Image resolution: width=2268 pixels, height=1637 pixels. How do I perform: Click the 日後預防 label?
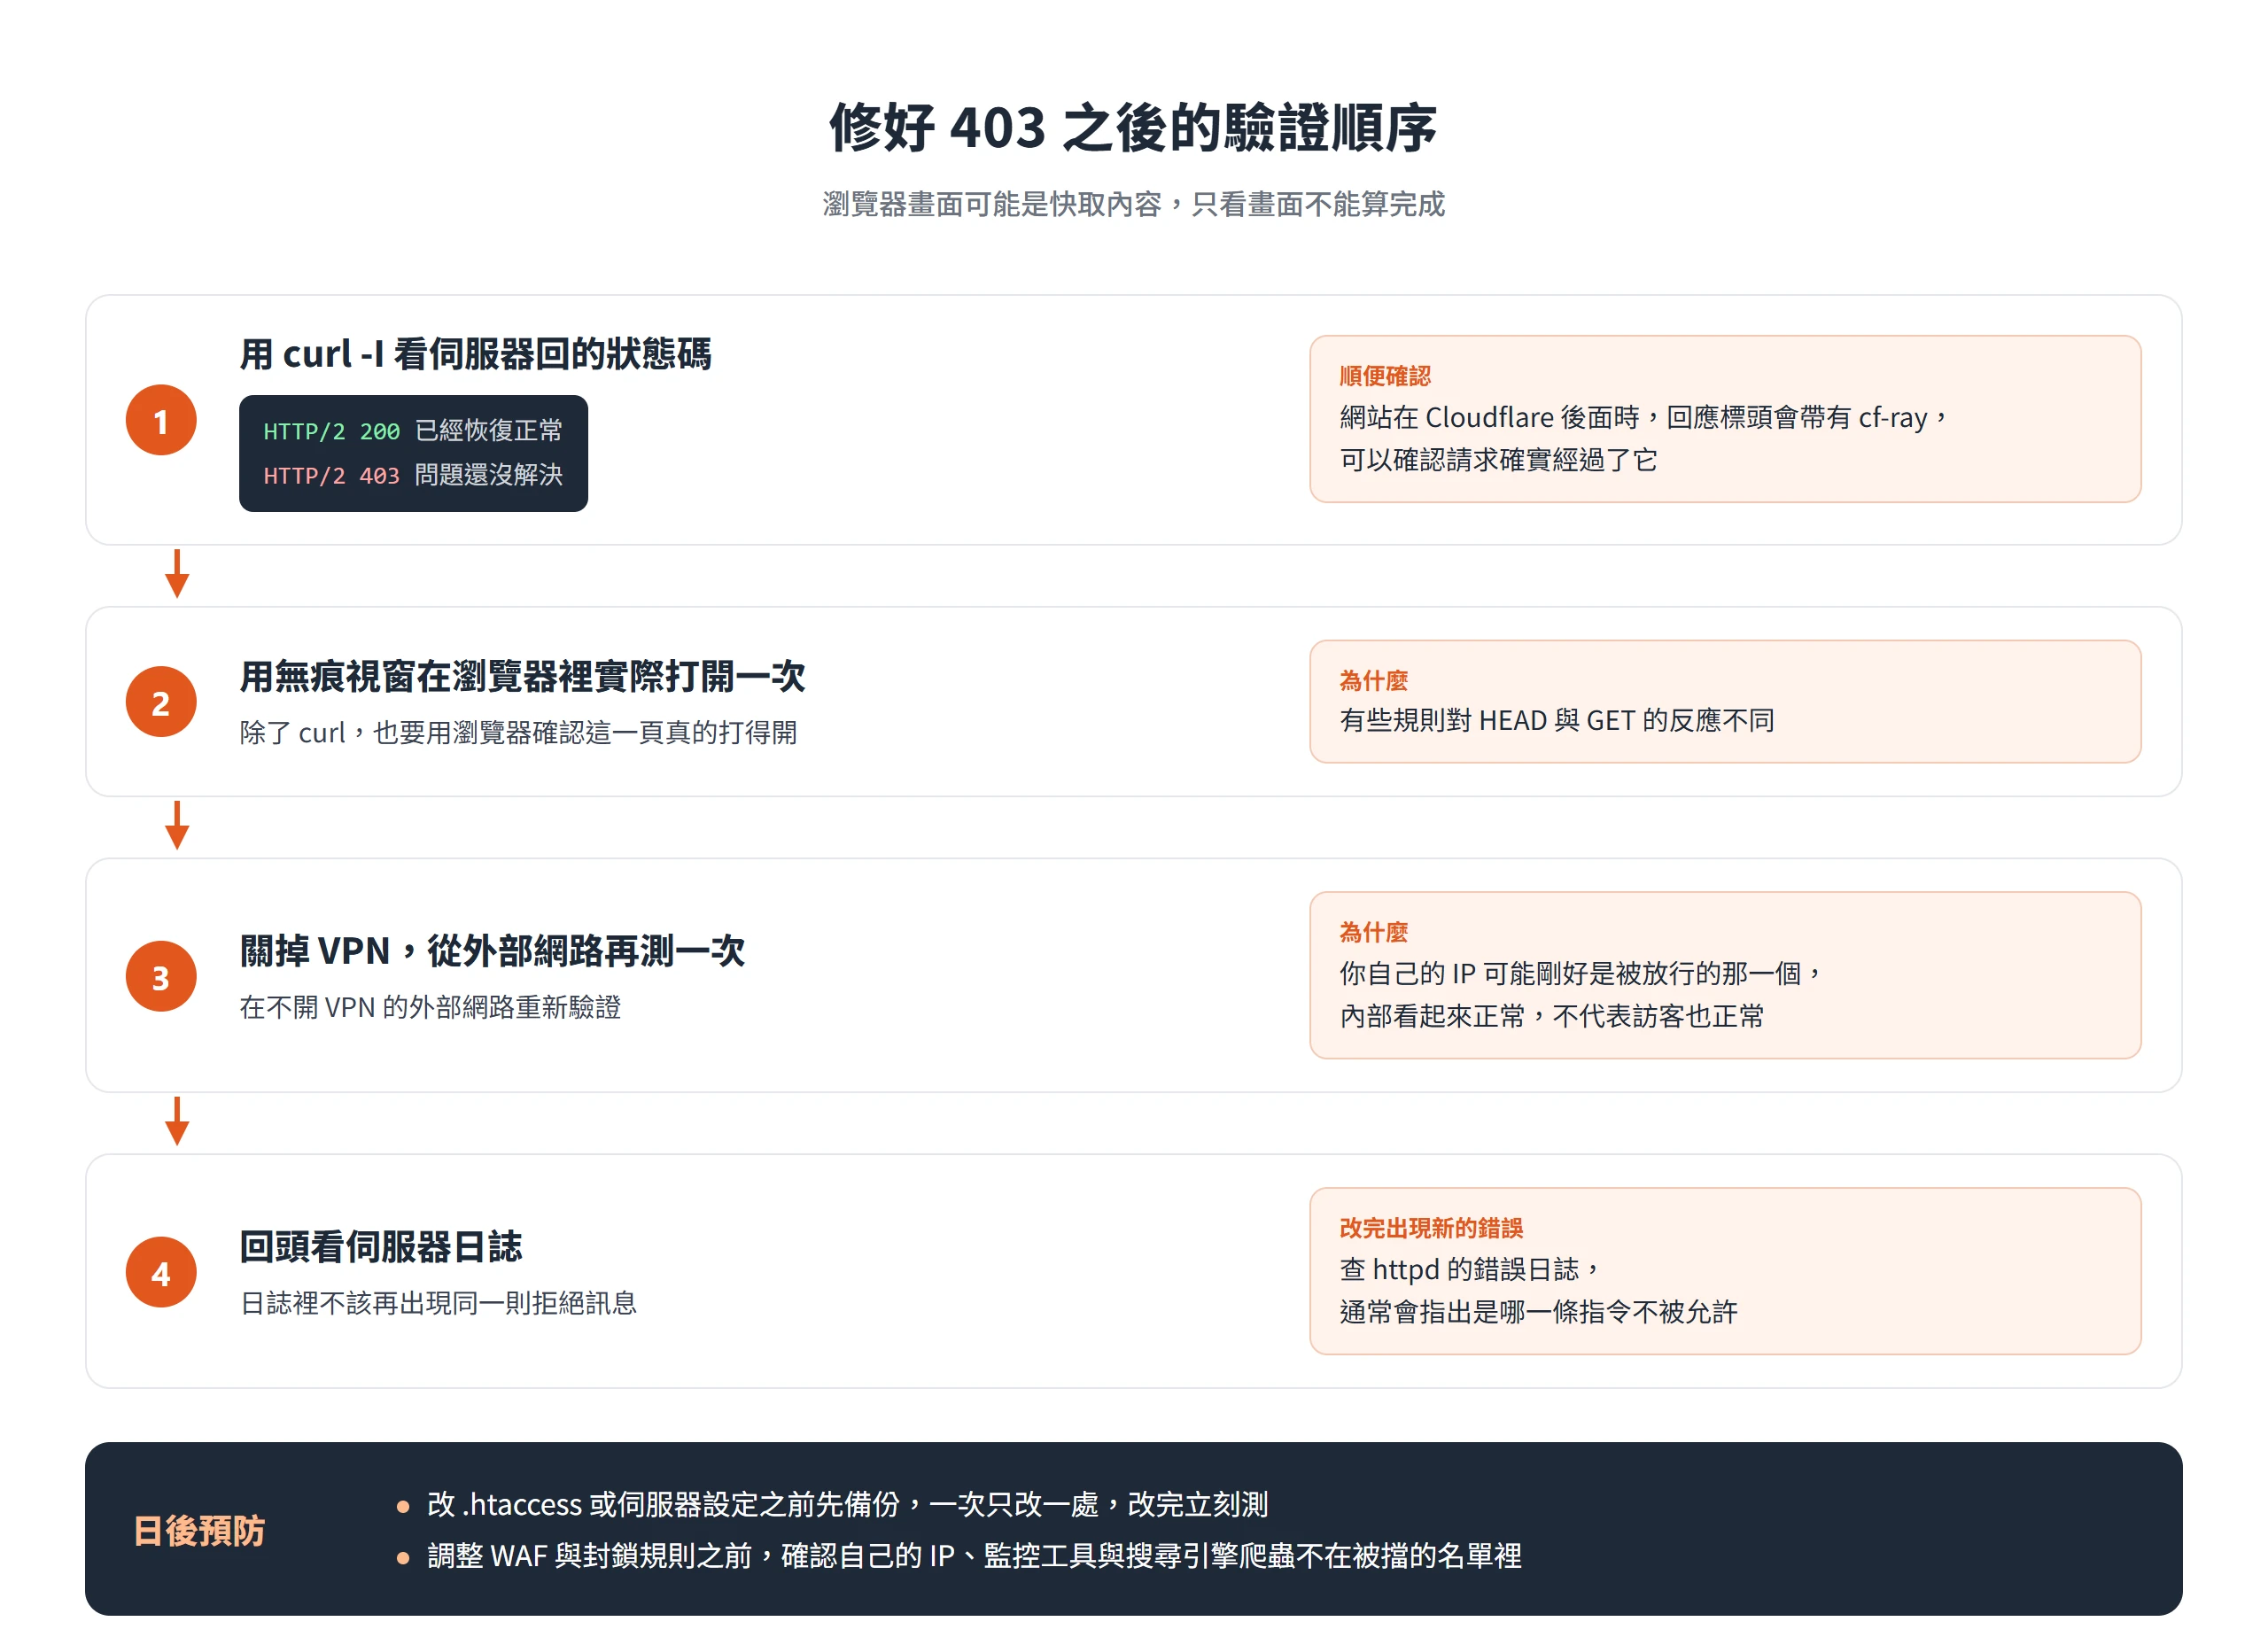199,1530
